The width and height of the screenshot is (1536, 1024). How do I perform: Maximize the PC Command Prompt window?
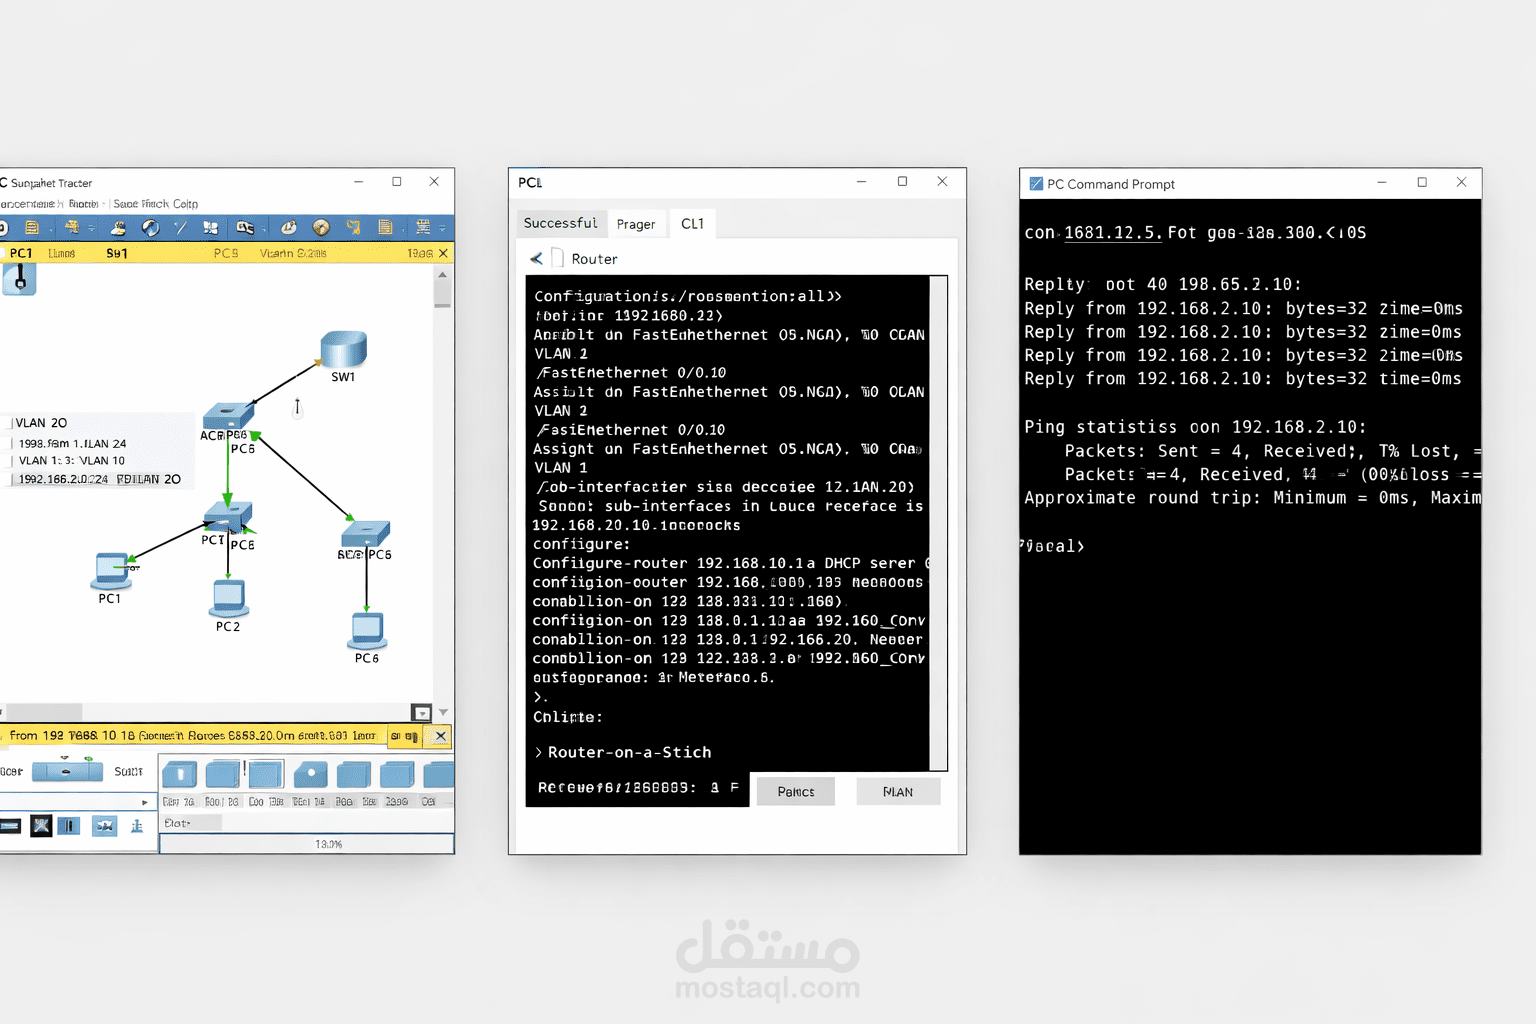(x=1422, y=182)
